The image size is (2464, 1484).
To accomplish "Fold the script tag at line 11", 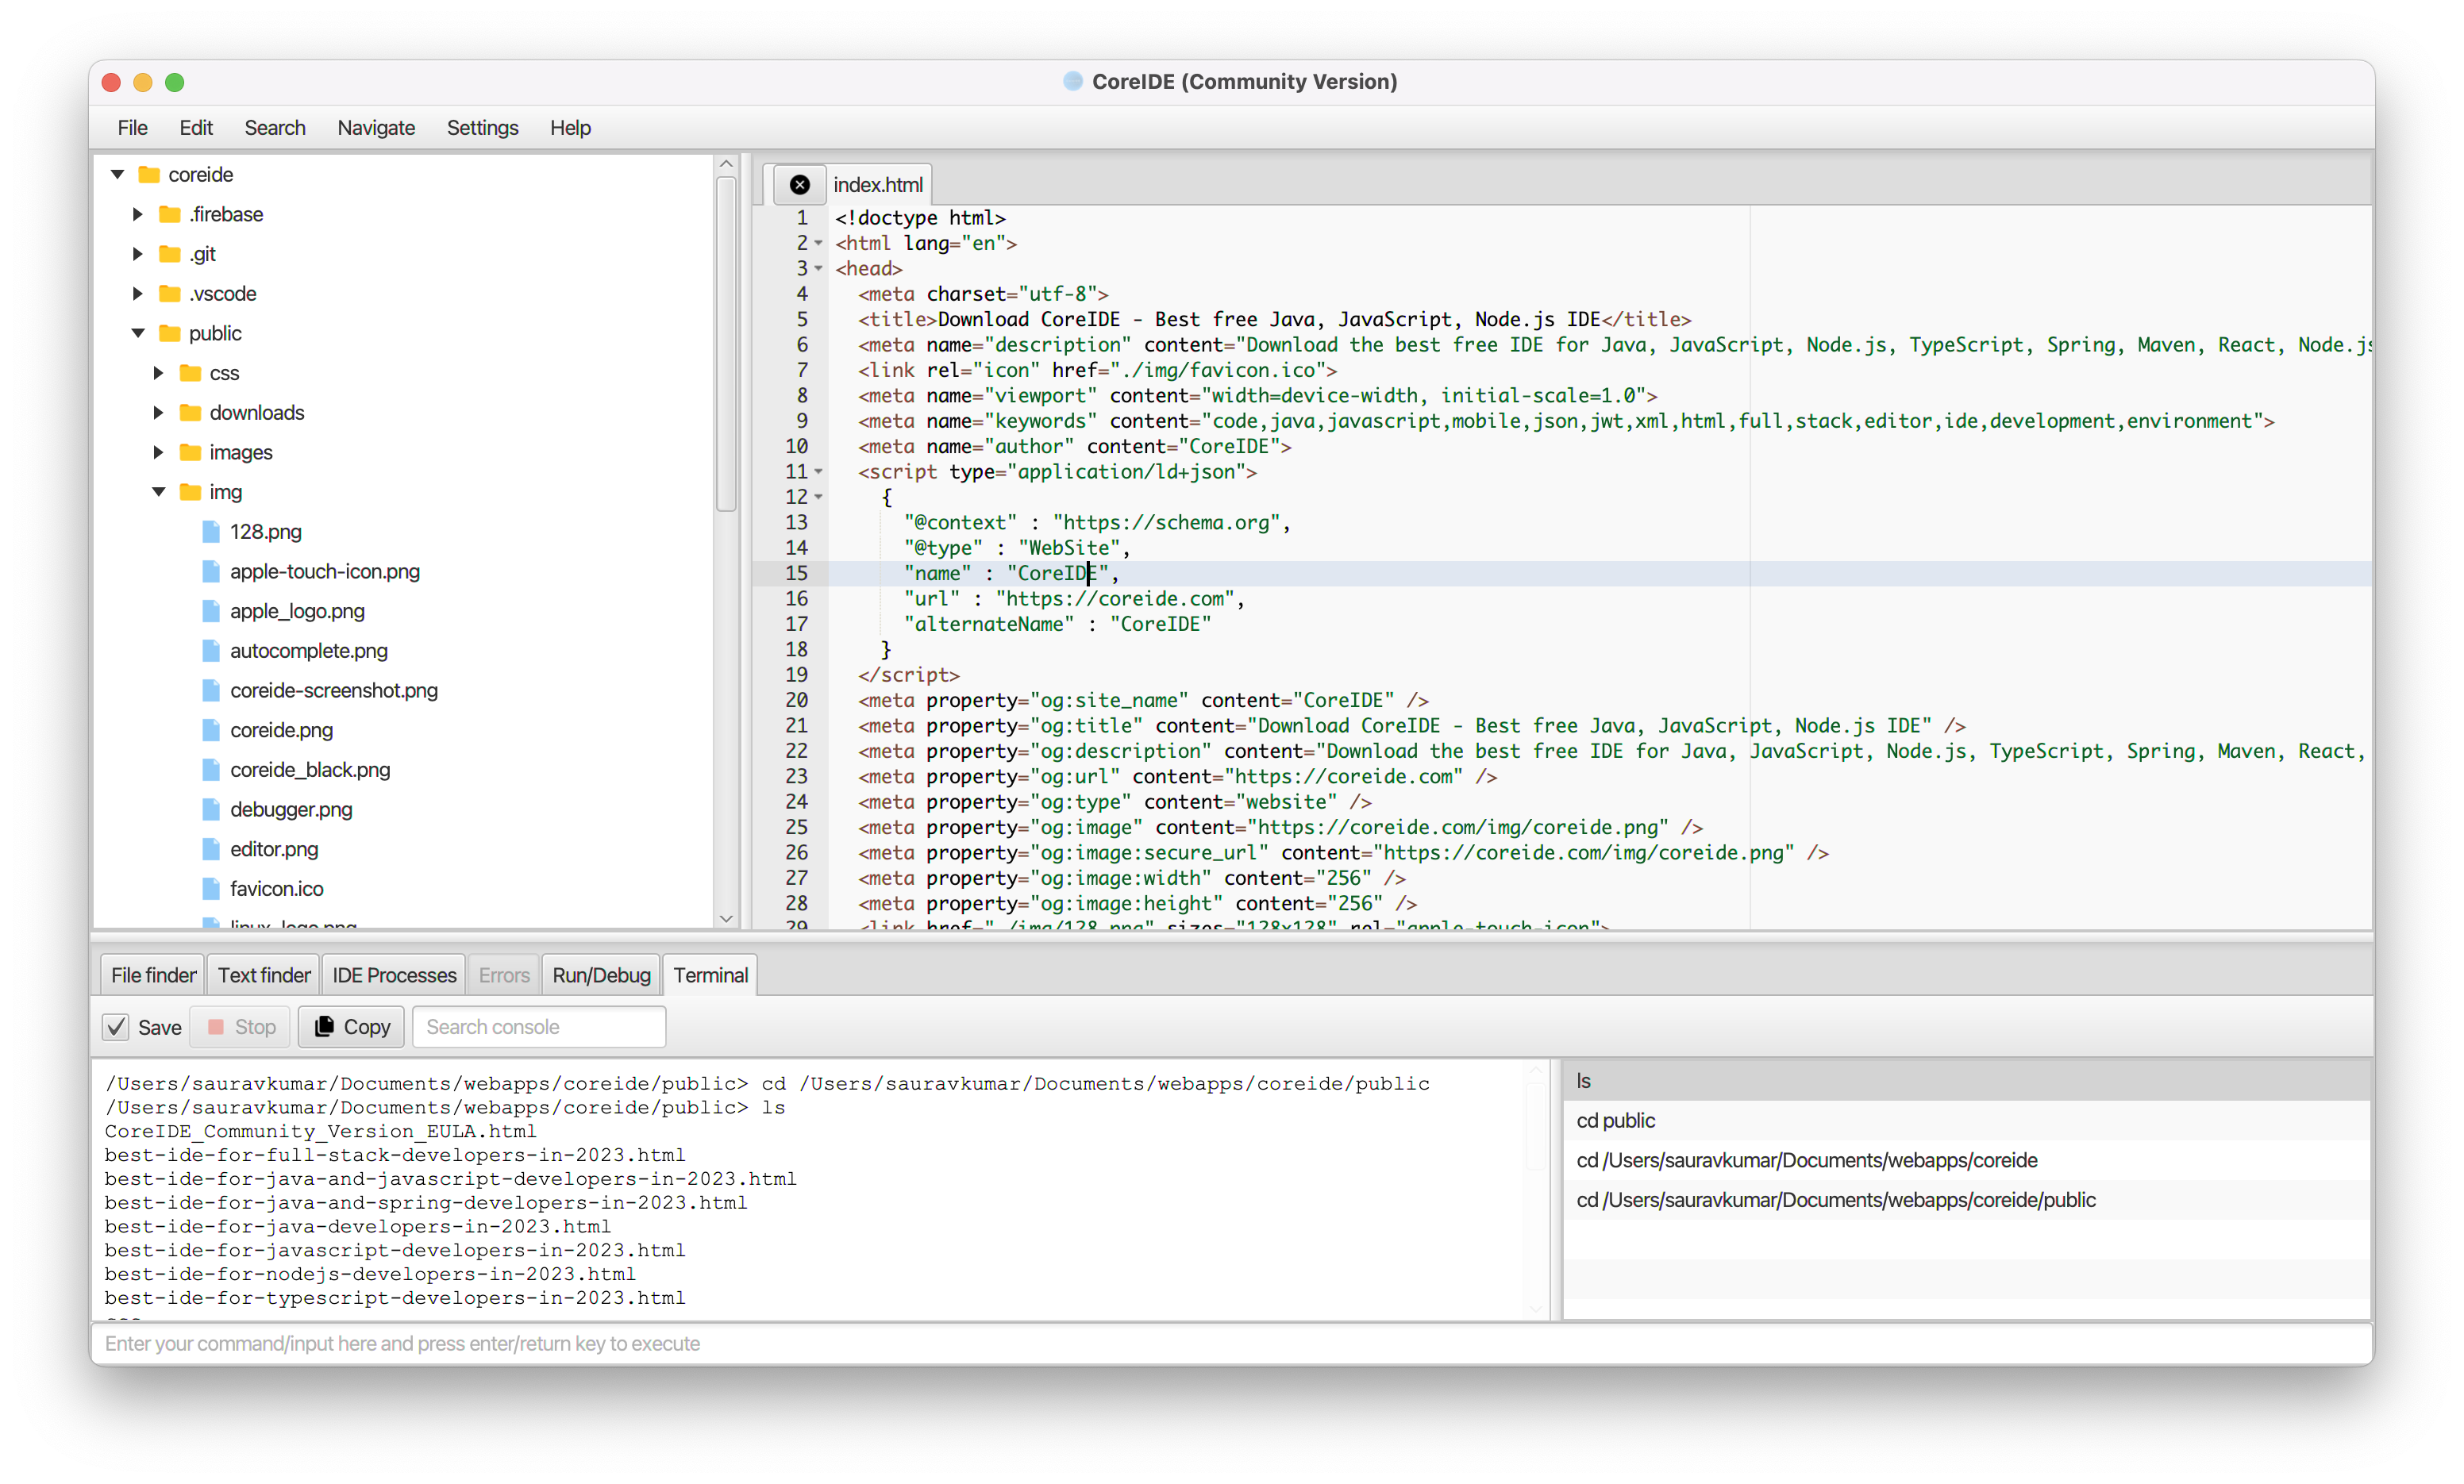I will click(x=819, y=471).
